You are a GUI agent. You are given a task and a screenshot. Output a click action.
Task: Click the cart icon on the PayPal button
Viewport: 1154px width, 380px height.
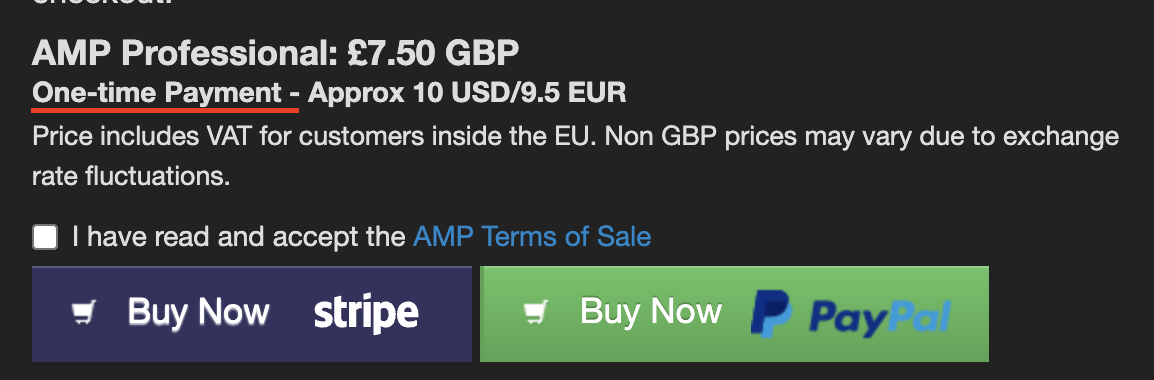(x=537, y=313)
